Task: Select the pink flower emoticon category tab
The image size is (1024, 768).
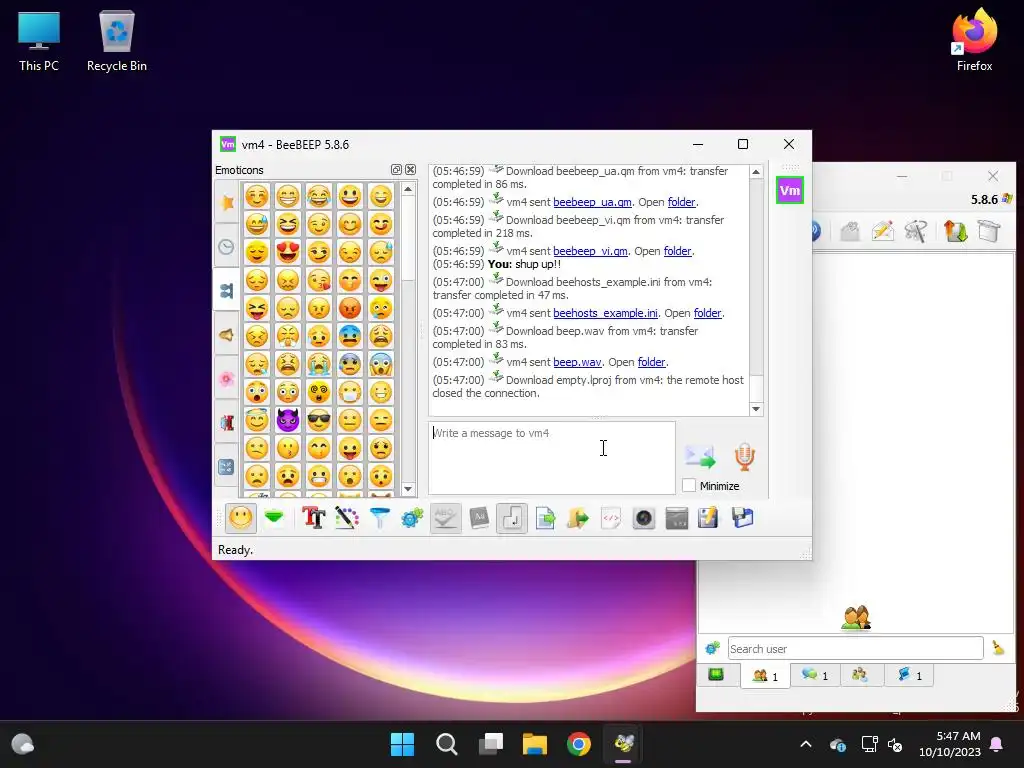Action: click(227, 379)
